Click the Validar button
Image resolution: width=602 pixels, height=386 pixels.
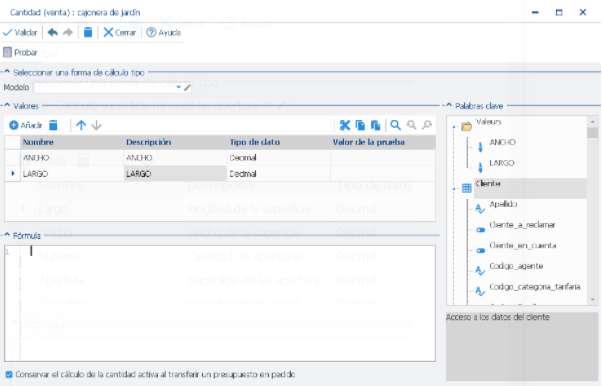[x=20, y=33]
